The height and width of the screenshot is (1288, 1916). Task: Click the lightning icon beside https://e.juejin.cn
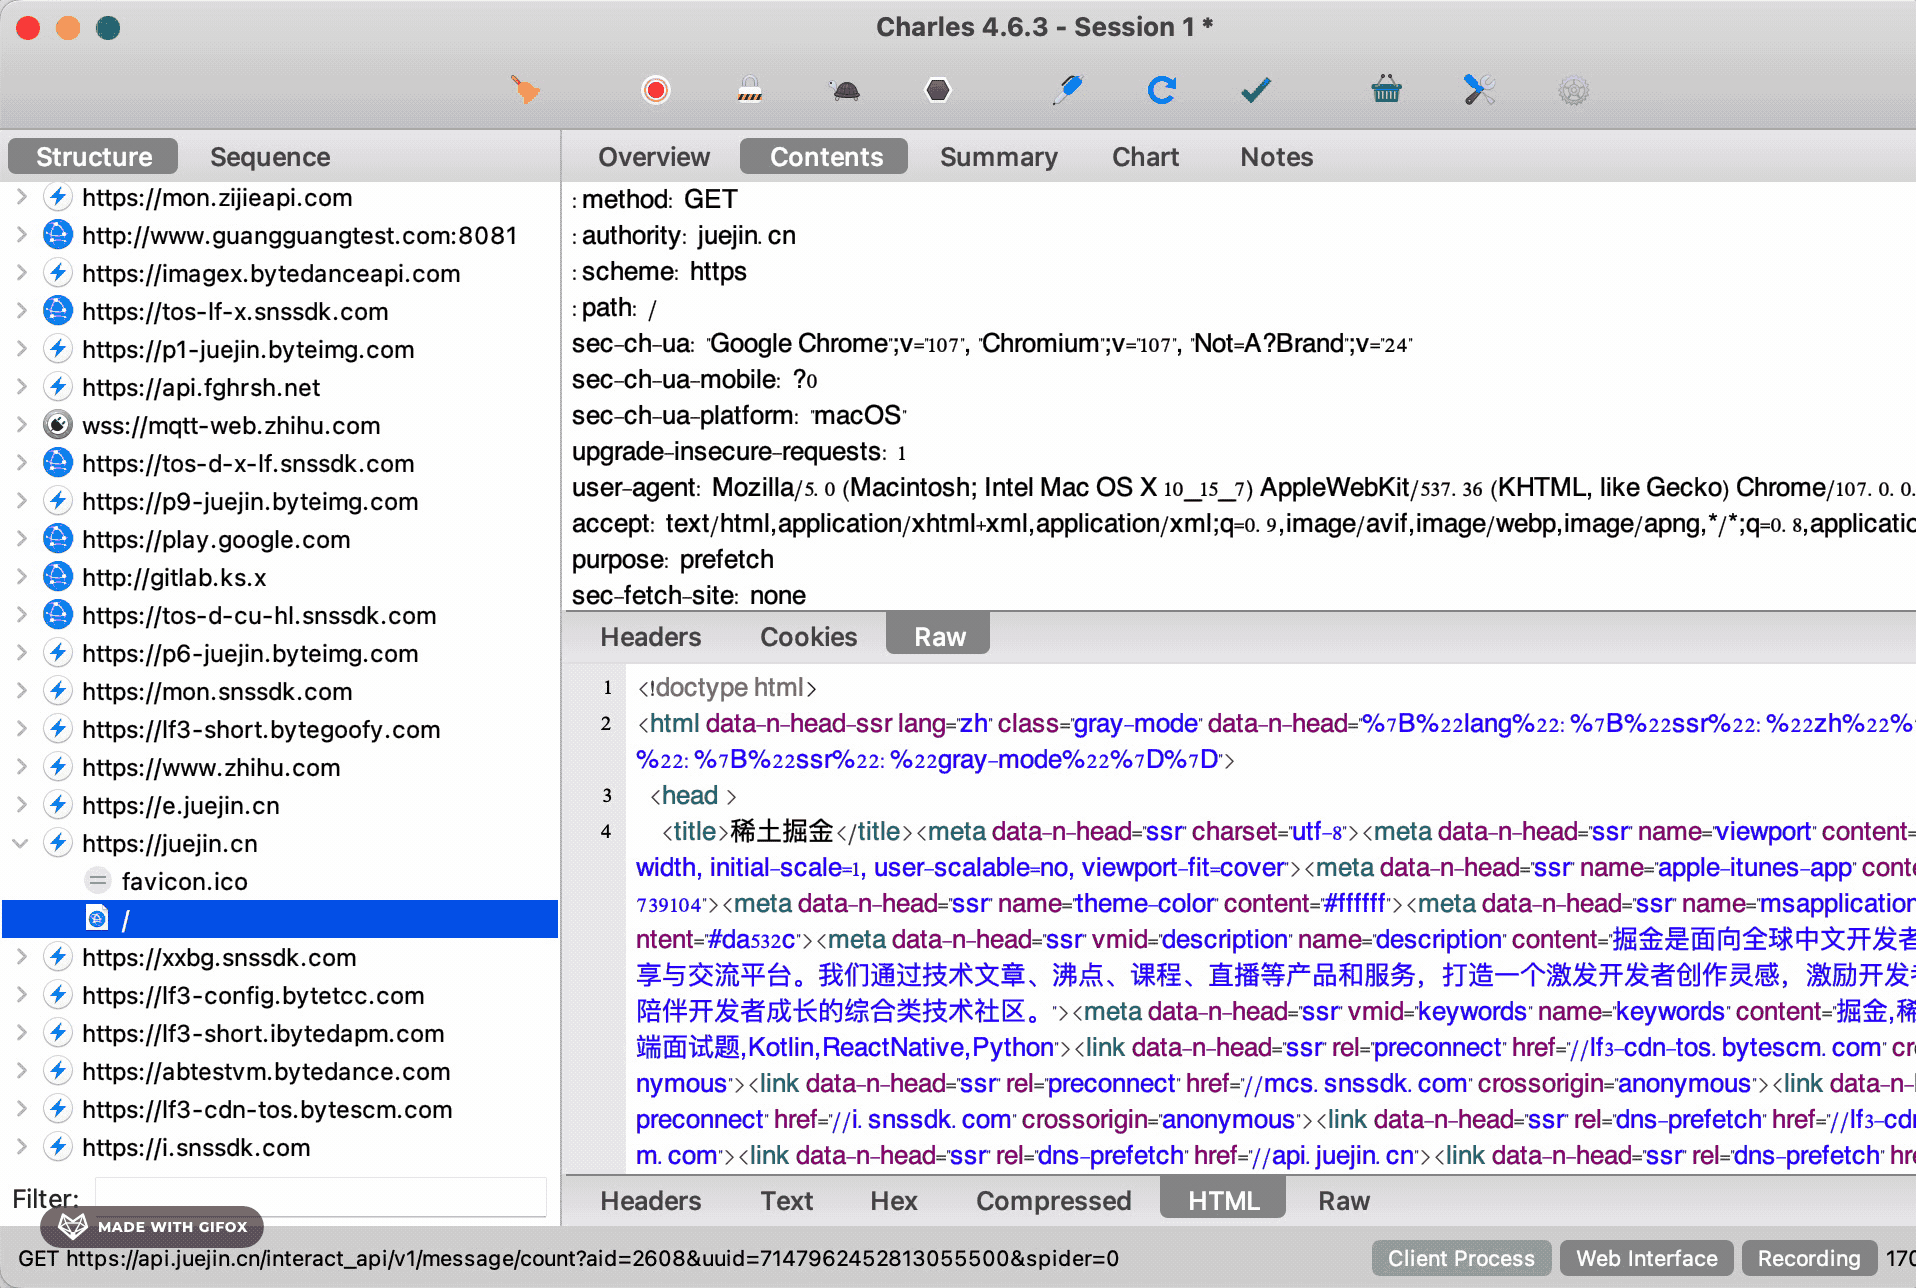point(58,805)
